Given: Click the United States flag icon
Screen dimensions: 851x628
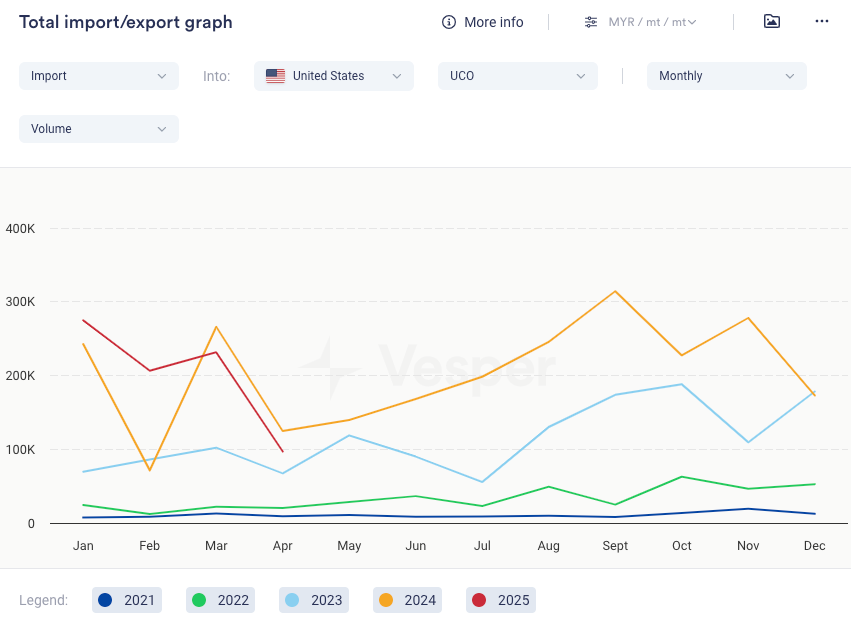Looking at the screenshot, I should [275, 76].
